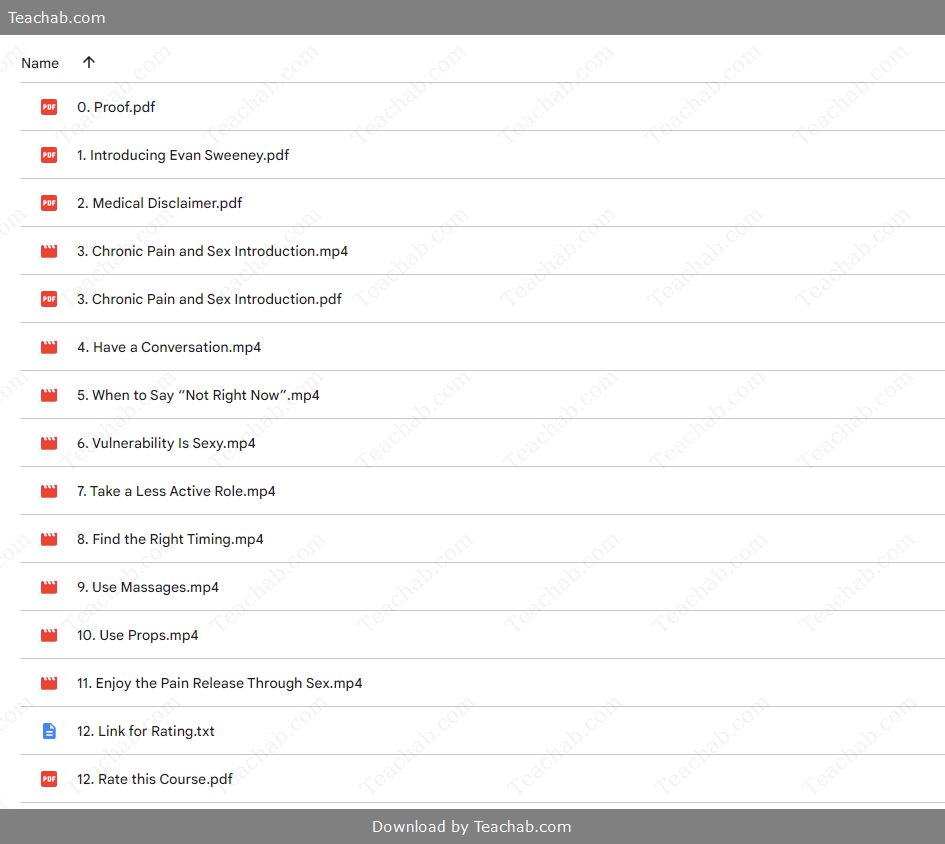Open file 0. Proof.pdf

click(116, 107)
